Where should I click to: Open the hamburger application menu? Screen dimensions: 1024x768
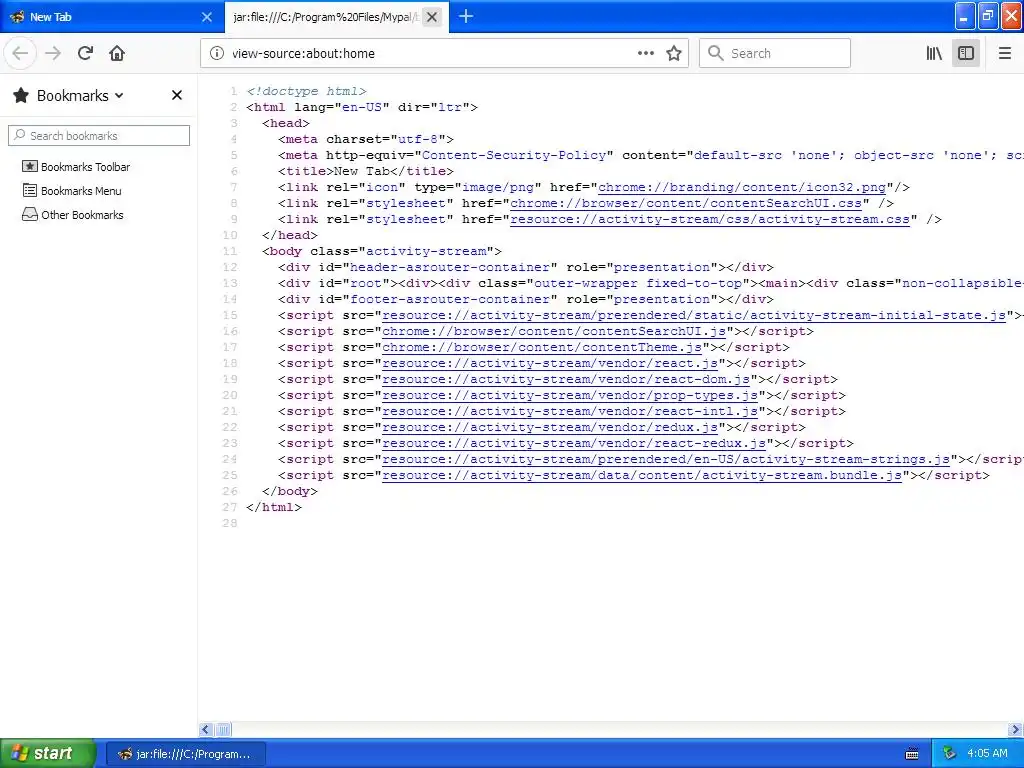[1004, 53]
